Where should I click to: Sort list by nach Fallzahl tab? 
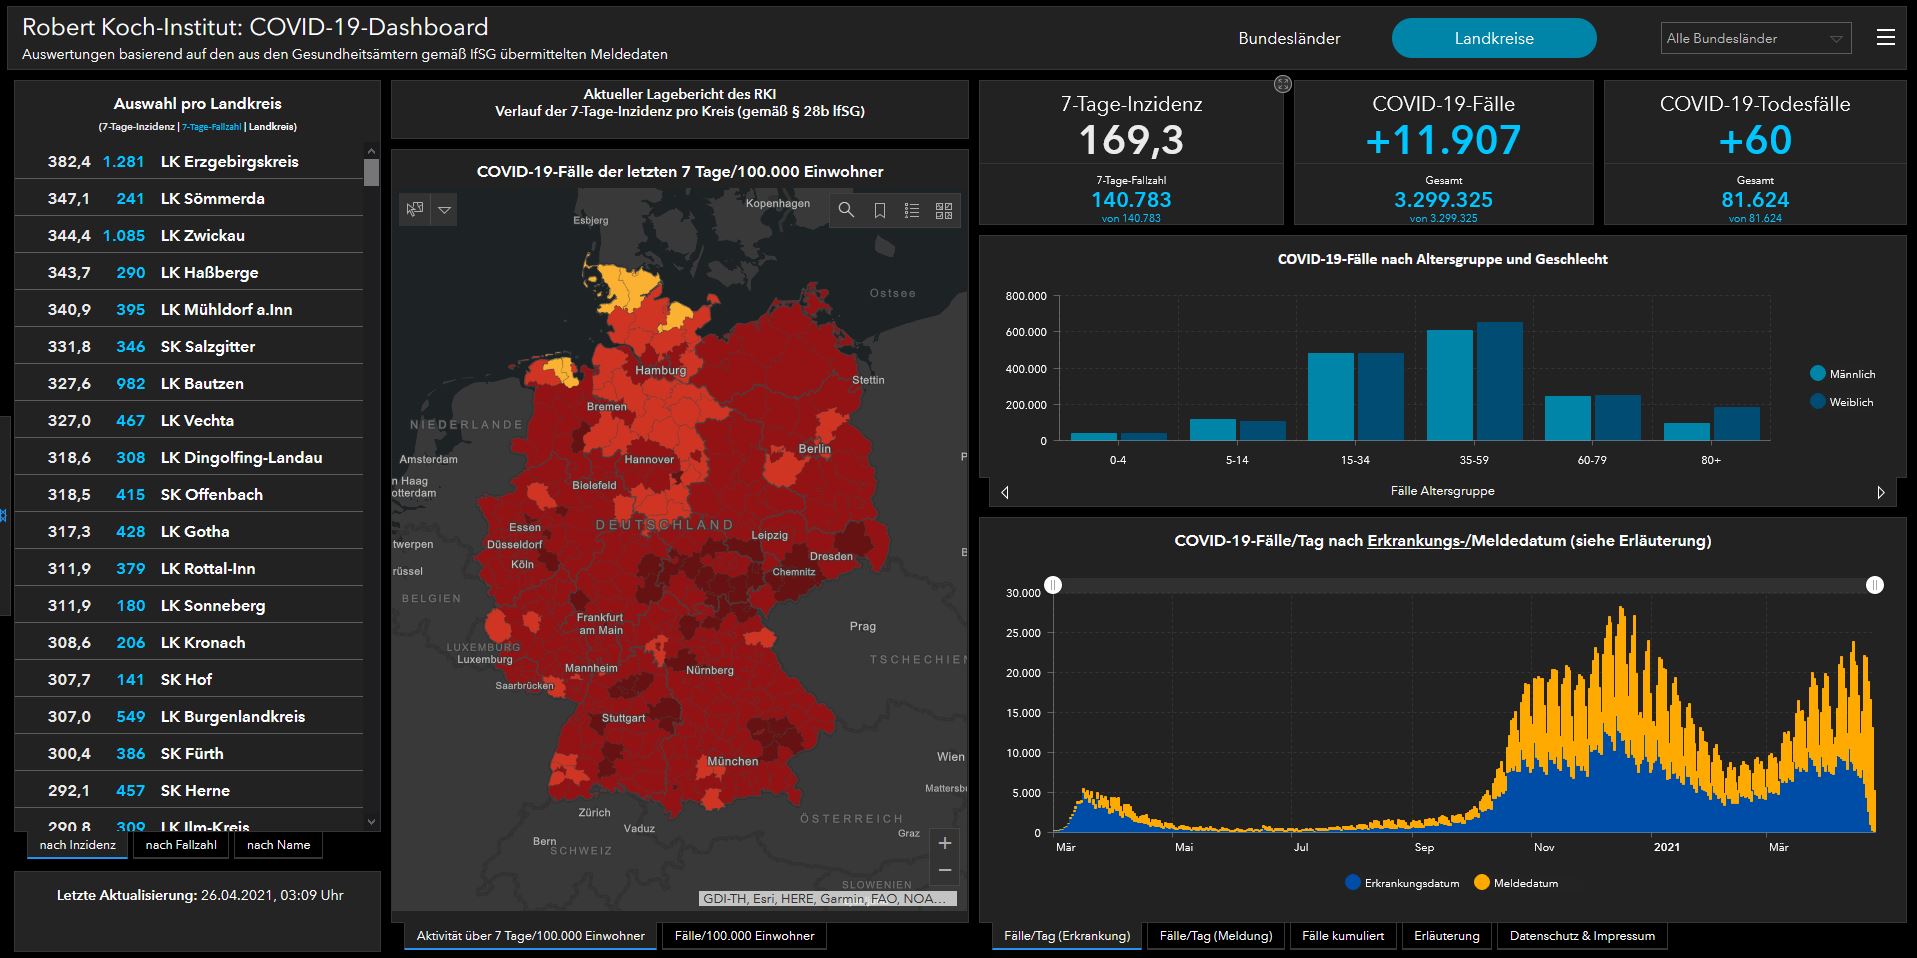point(181,845)
